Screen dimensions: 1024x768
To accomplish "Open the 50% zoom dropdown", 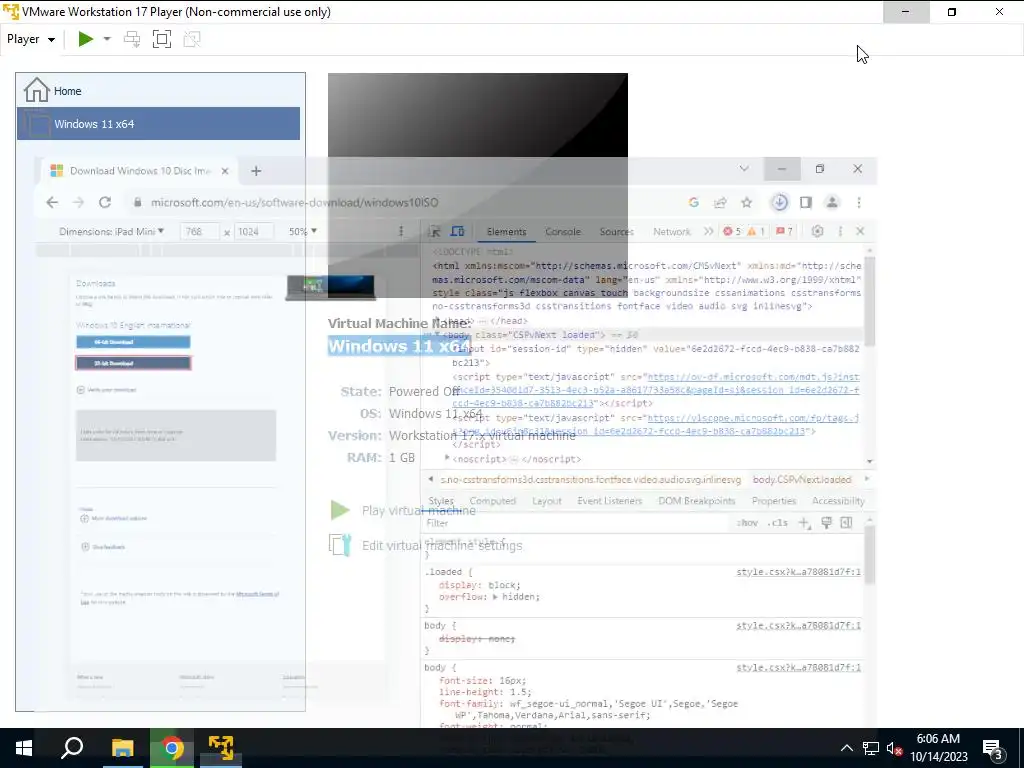I will 302,231.
